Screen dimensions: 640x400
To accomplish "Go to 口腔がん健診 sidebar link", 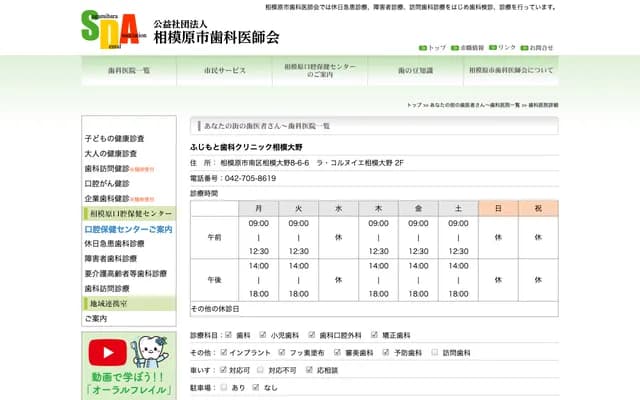I will pyautogui.click(x=107, y=183).
